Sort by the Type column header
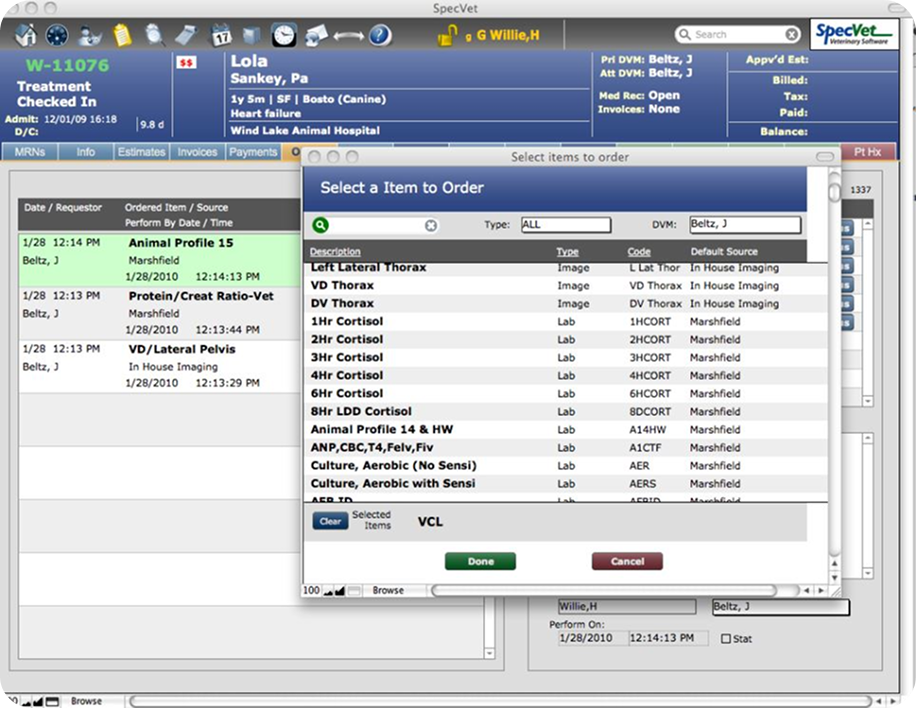This screenshot has width=916, height=708. pyautogui.click(x=567, y=252)
